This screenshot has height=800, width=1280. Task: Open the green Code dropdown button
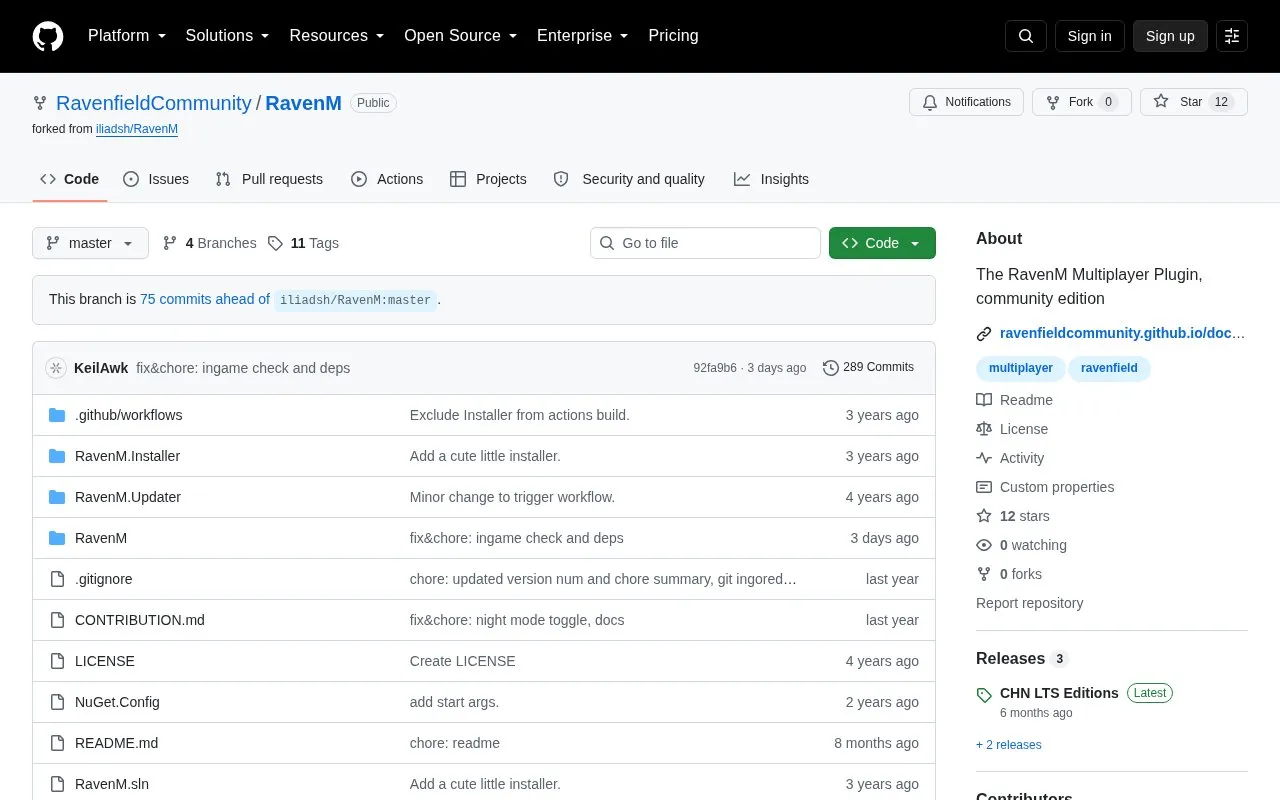click(882, 243)
